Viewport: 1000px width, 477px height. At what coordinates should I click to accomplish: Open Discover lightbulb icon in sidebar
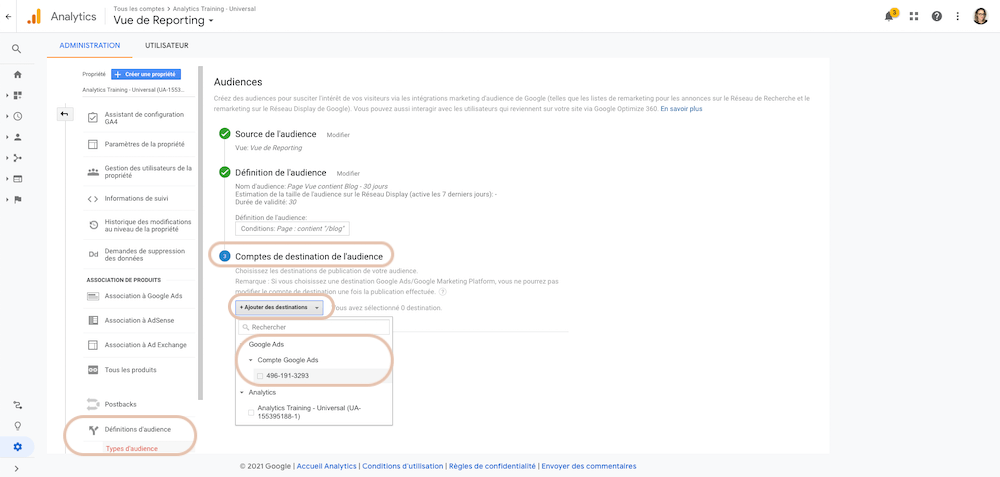tap(17, 426)
